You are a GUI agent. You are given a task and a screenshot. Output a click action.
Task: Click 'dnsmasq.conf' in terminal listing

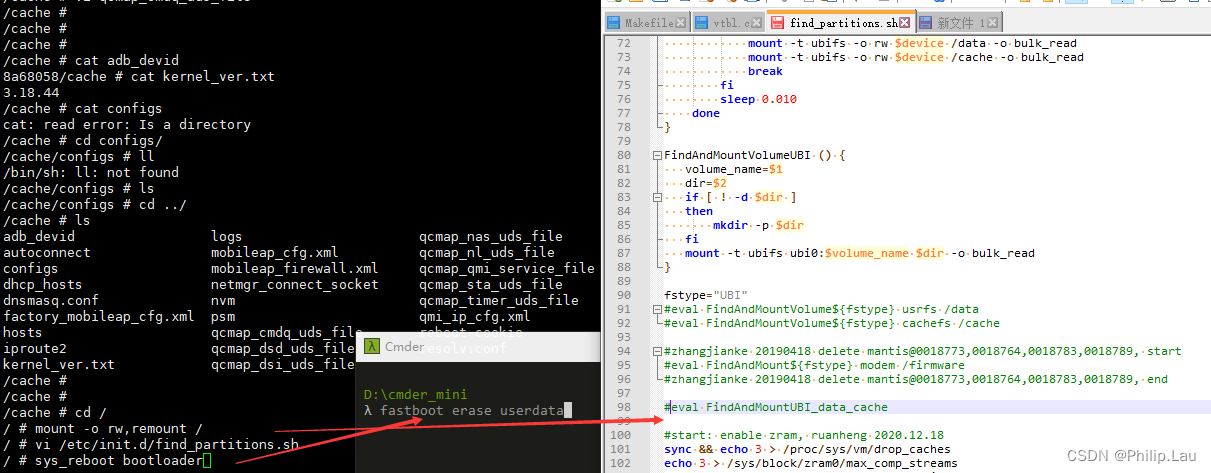tap(51, 300)
